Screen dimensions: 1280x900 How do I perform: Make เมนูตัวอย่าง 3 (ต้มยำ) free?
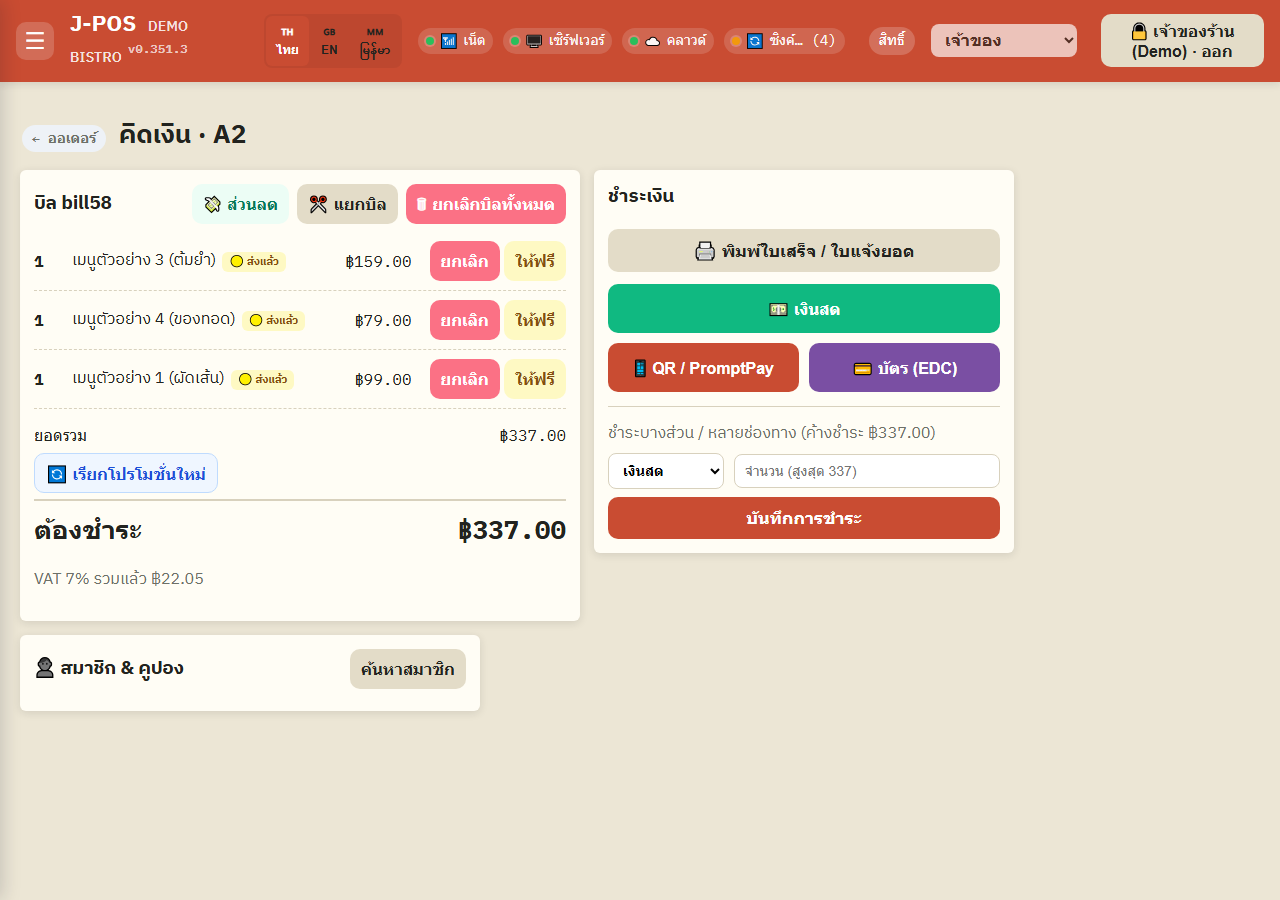[535, 261]
